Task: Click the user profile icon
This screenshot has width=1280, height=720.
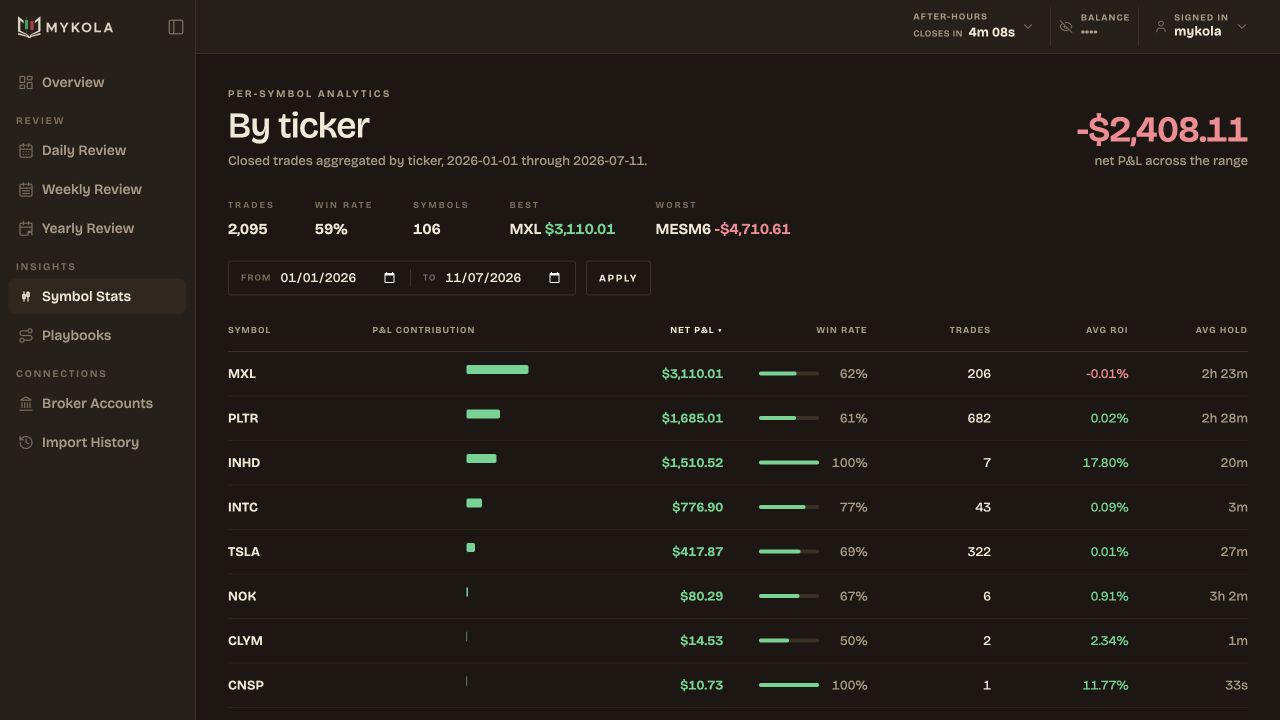Action: pyautogui.click(x=1161, y=27)
